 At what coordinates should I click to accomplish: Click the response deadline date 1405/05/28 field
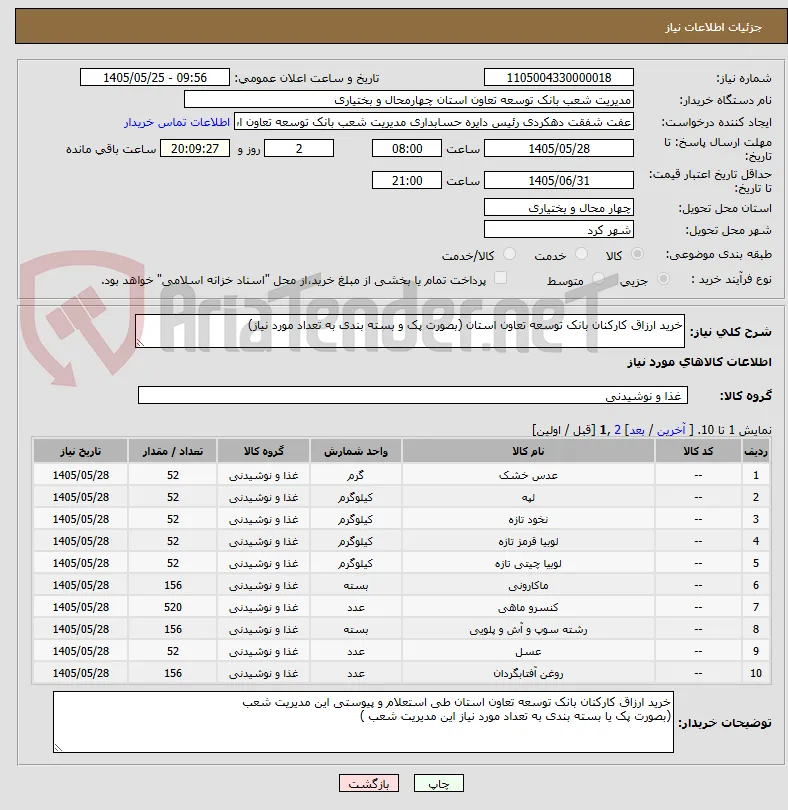click(x=559, y=149)
